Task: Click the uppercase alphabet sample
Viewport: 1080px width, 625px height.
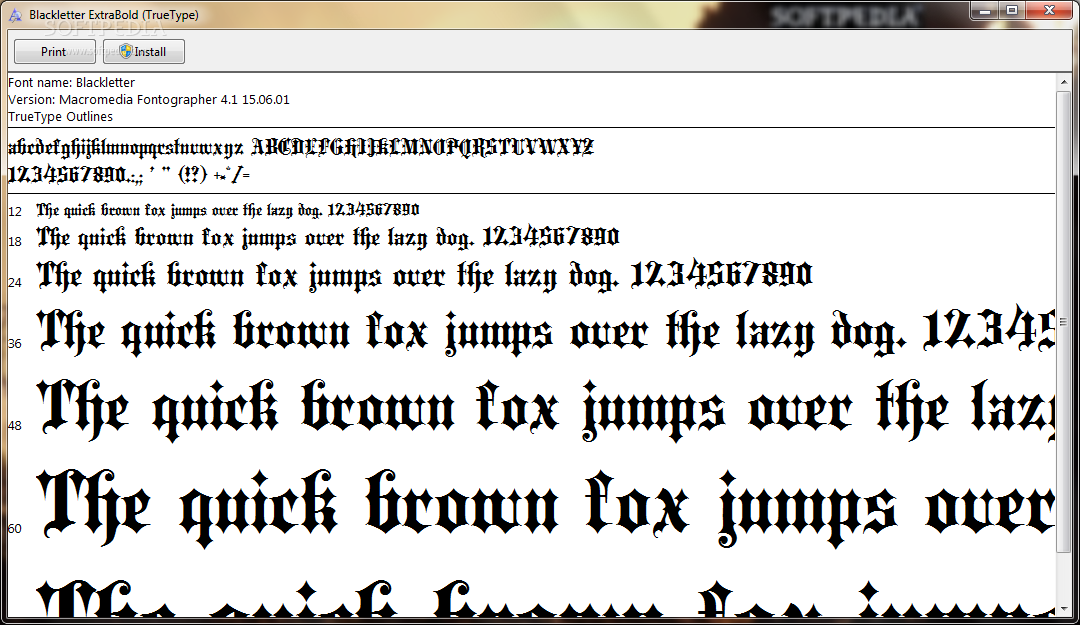Action: (422, 147)
